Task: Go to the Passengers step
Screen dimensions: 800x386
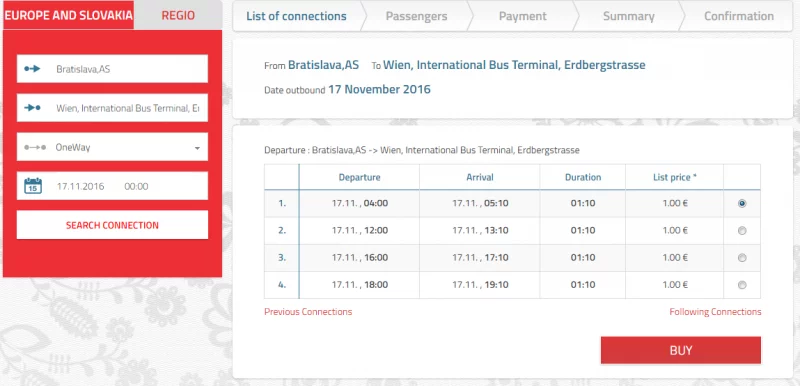Action: pos(416,16)
